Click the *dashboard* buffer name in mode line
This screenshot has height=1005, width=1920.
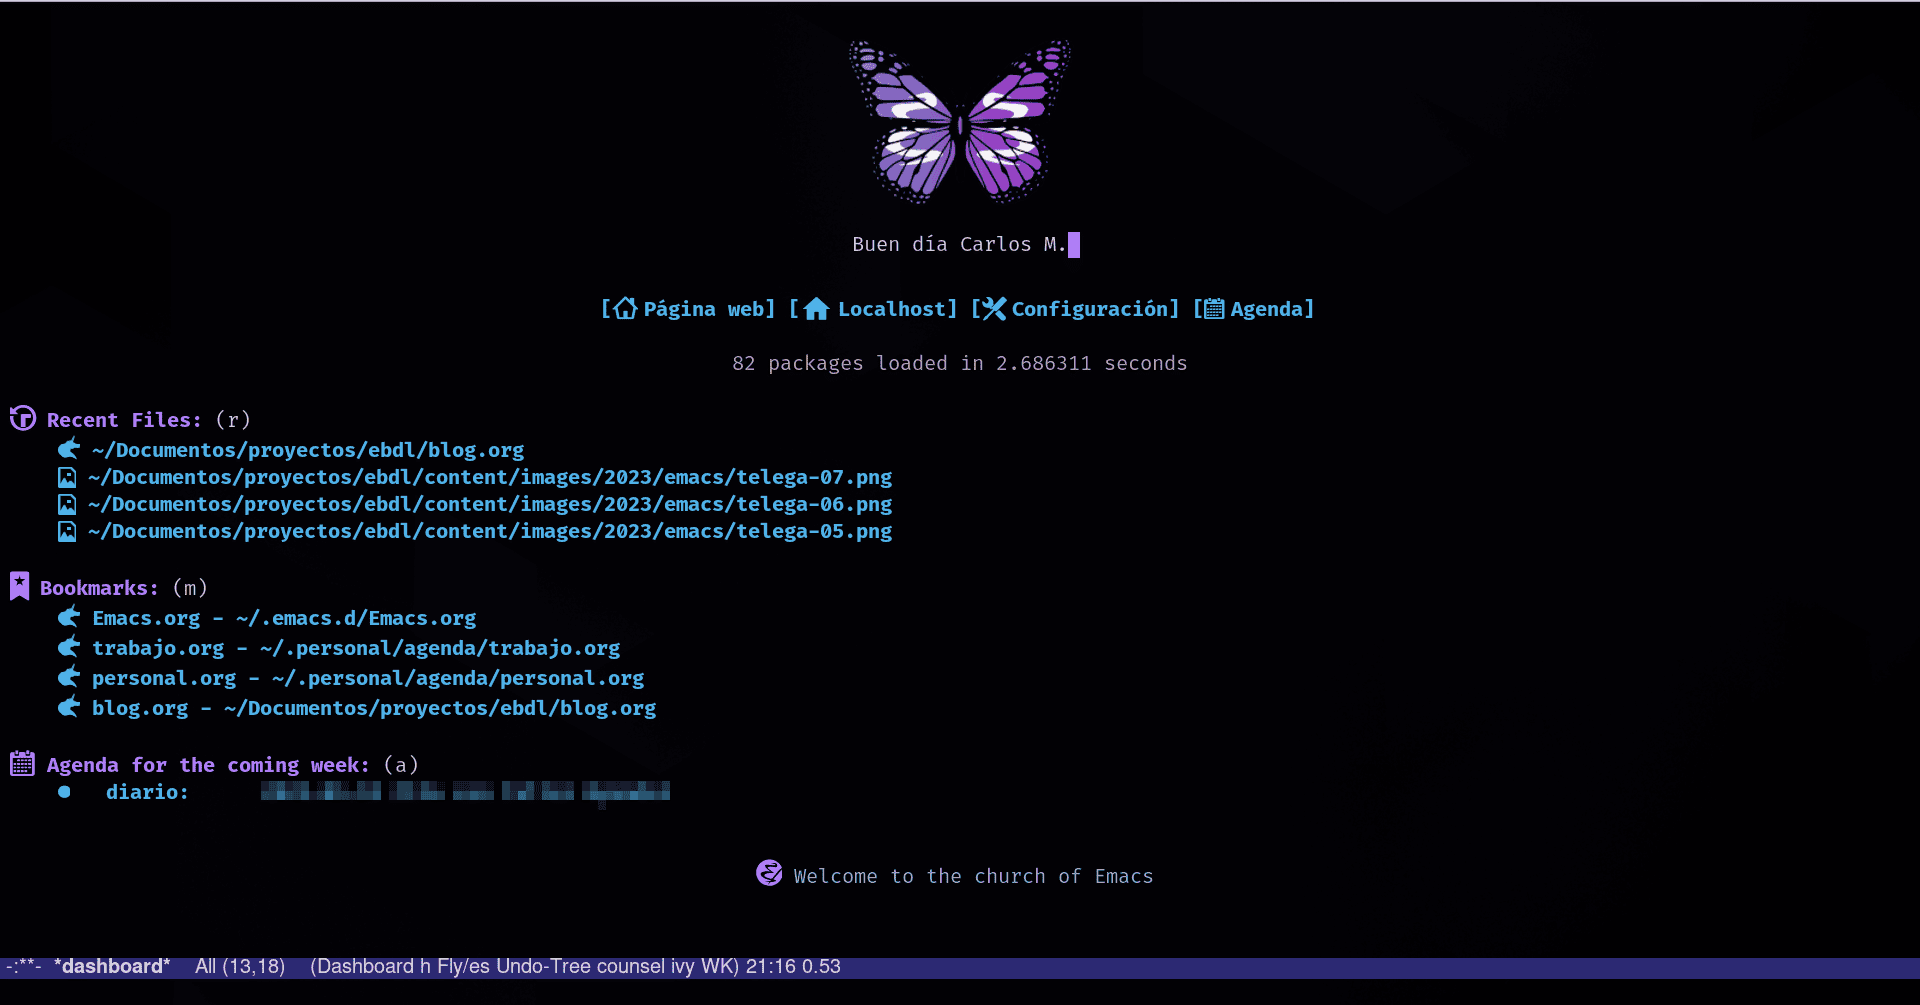point(112,966)
